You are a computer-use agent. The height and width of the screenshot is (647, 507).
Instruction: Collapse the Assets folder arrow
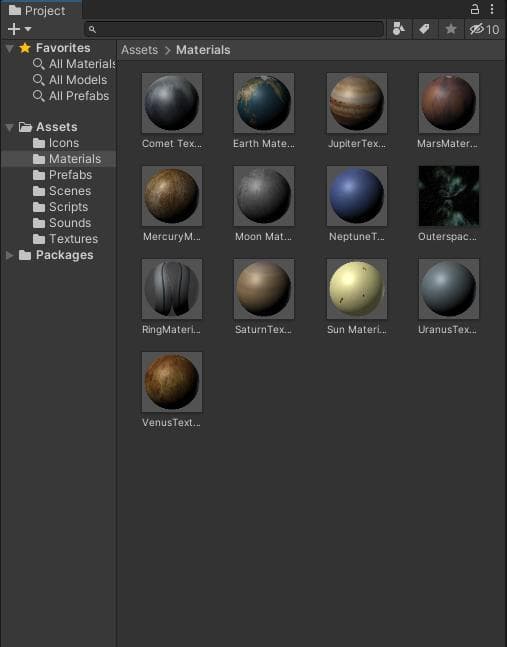pyautogui.click(x=9, y=128)
